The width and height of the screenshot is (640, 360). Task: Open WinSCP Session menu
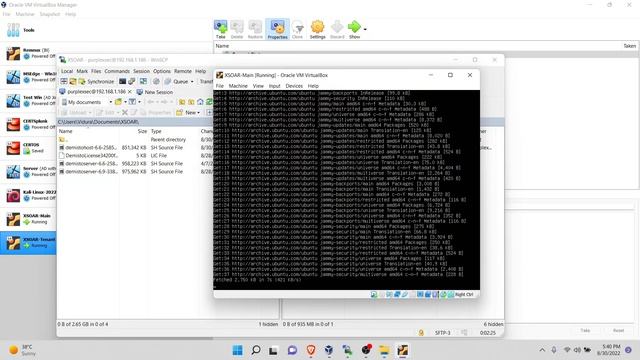click(x=141, y=71)
